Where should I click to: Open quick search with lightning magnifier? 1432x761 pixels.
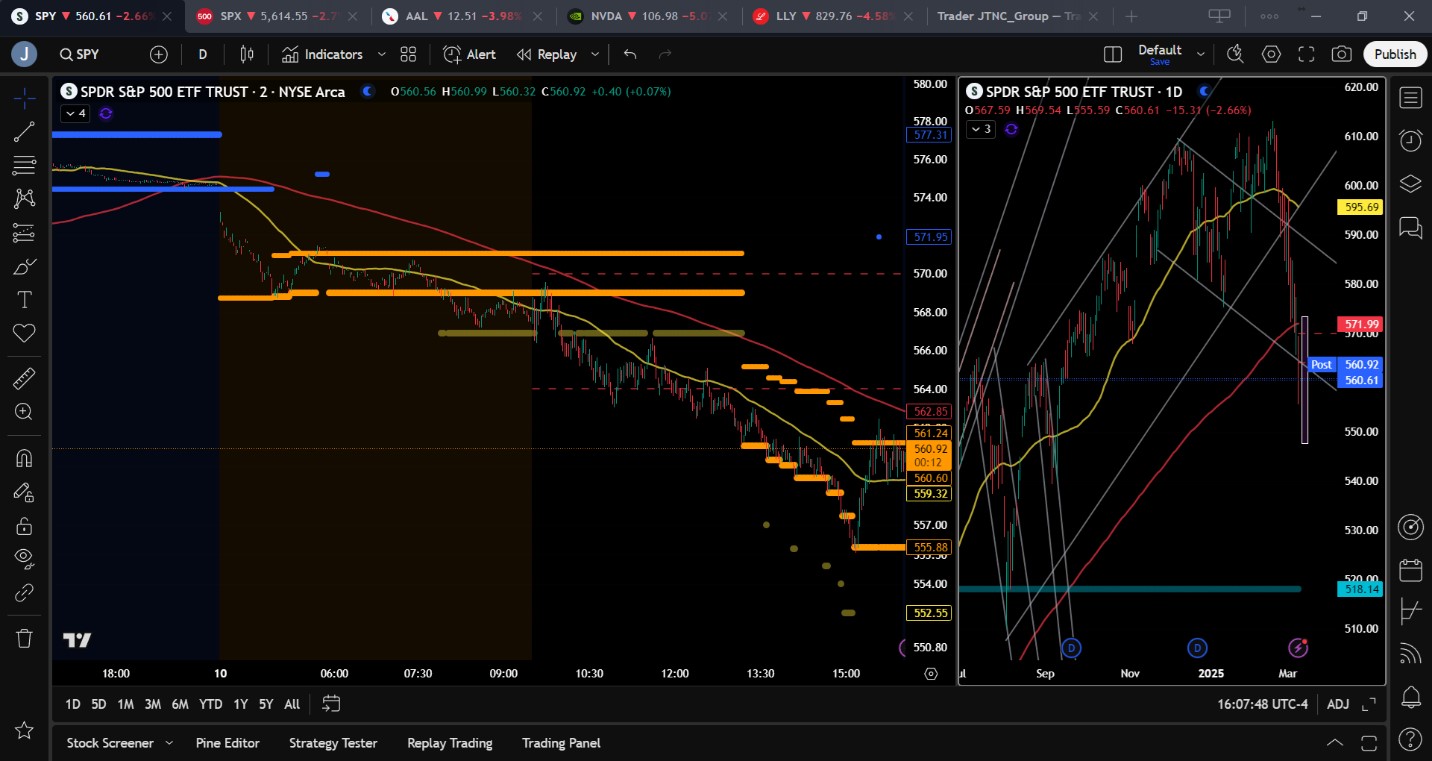coord(1236,55)
